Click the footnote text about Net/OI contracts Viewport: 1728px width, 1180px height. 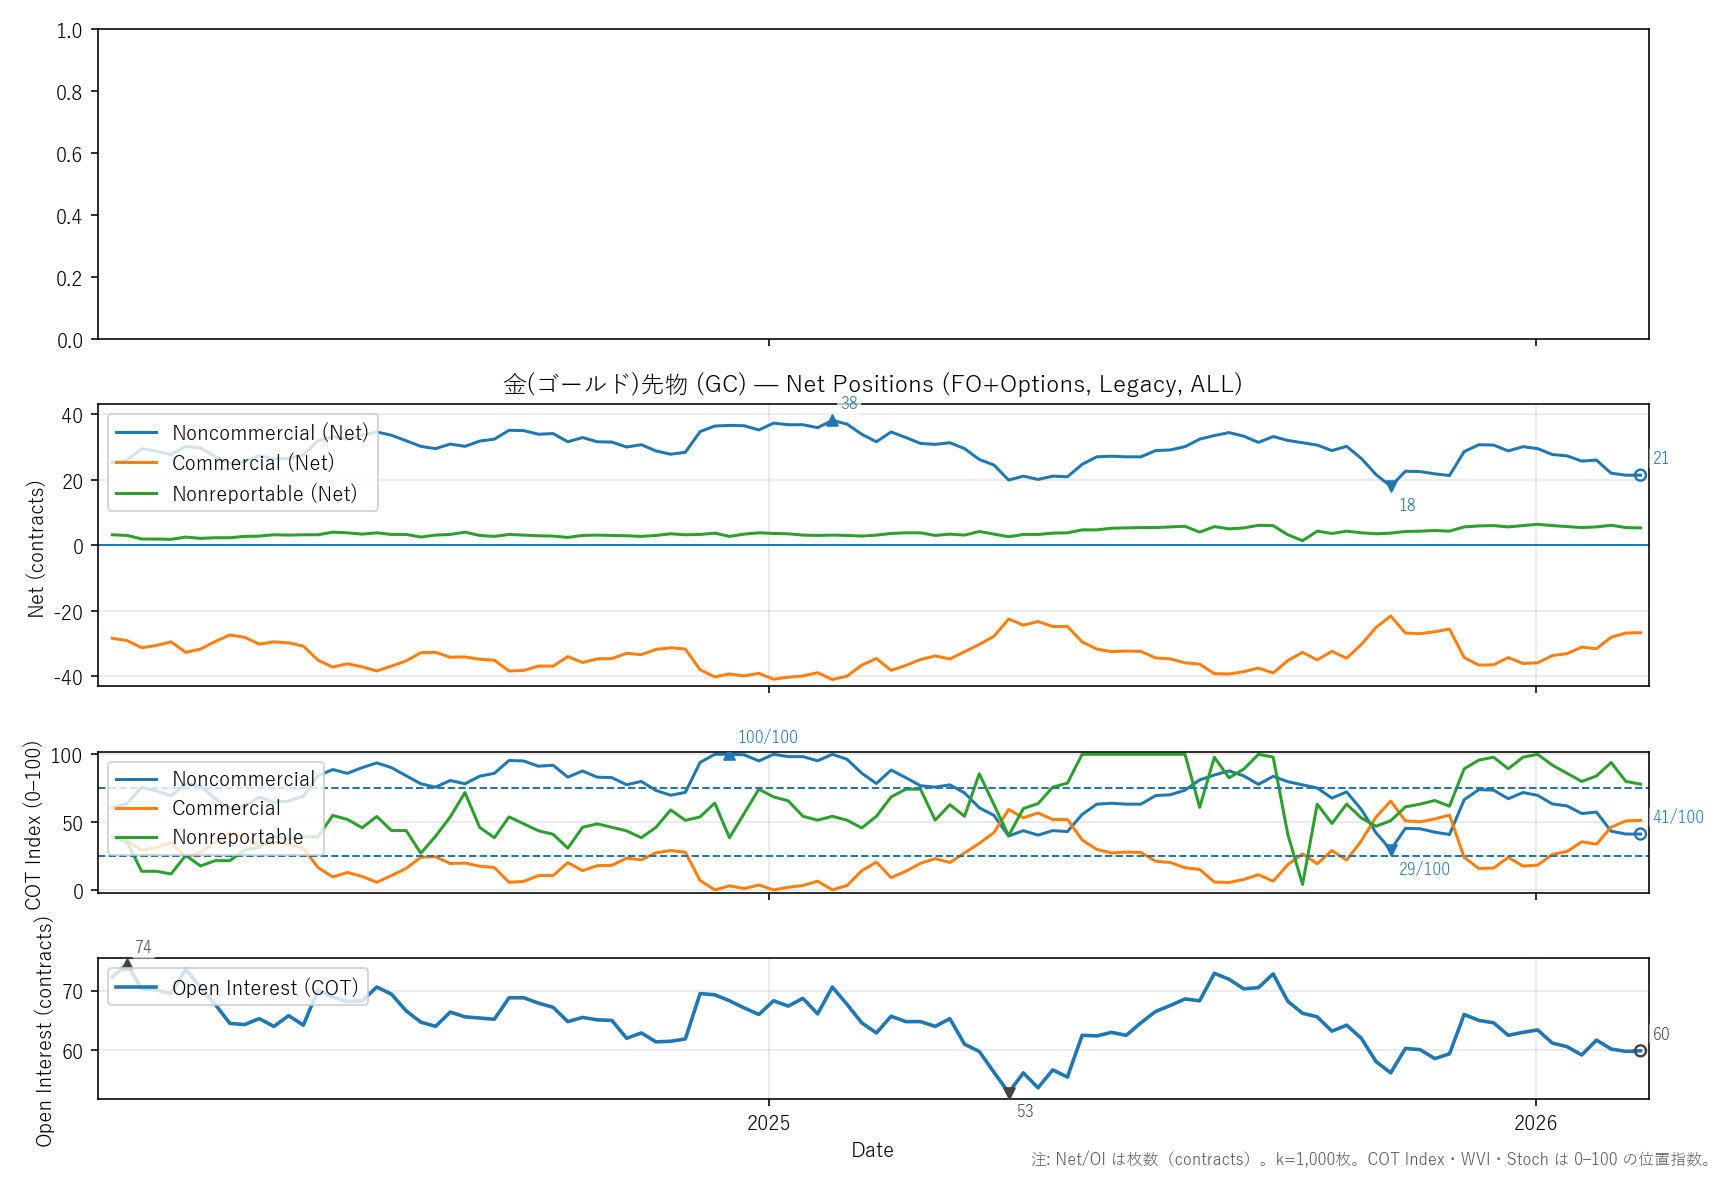tap(1371, 1160)
